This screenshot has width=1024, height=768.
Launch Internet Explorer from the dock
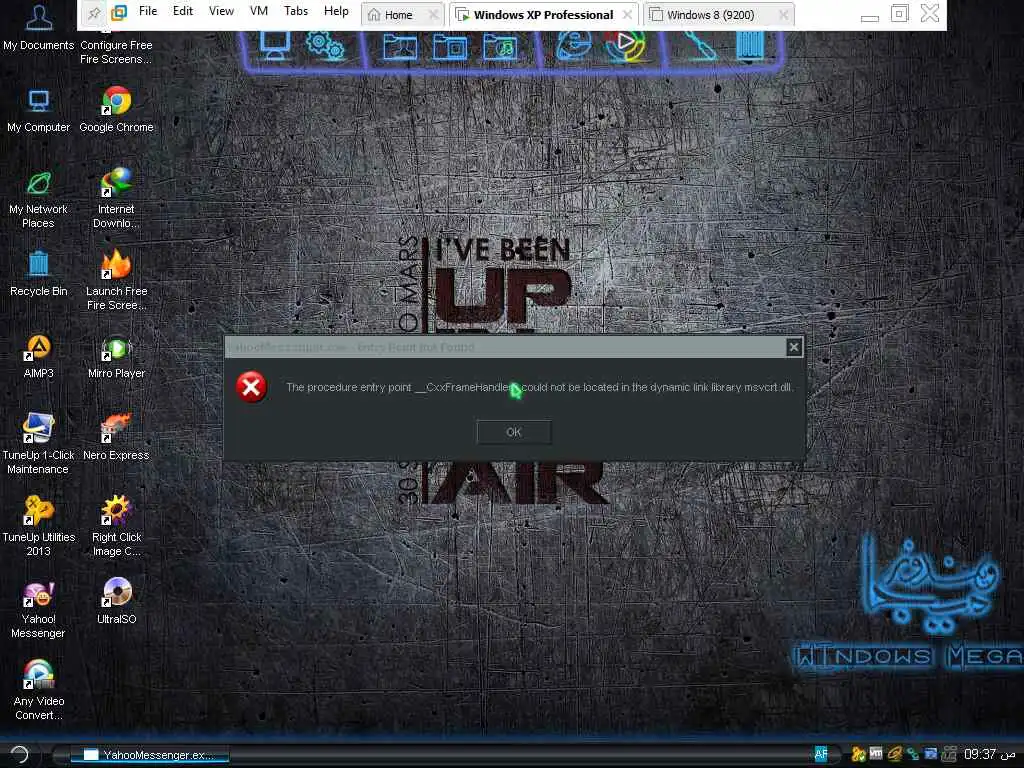point(574,46)
